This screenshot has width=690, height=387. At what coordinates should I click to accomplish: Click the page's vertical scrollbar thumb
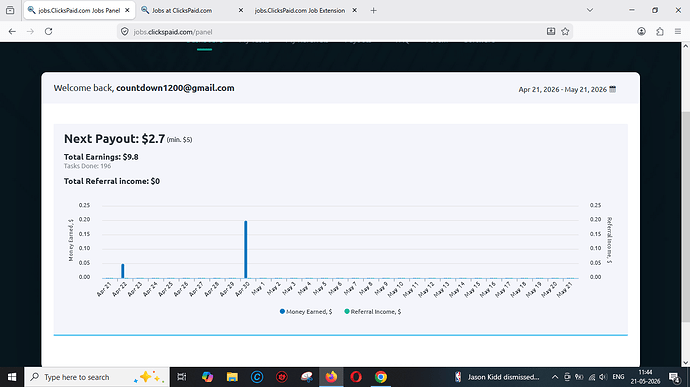pos(686,217)
